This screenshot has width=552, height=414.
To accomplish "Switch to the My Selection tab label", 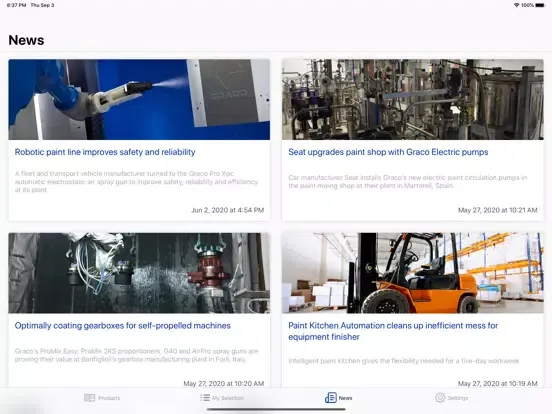I will 228,398.
